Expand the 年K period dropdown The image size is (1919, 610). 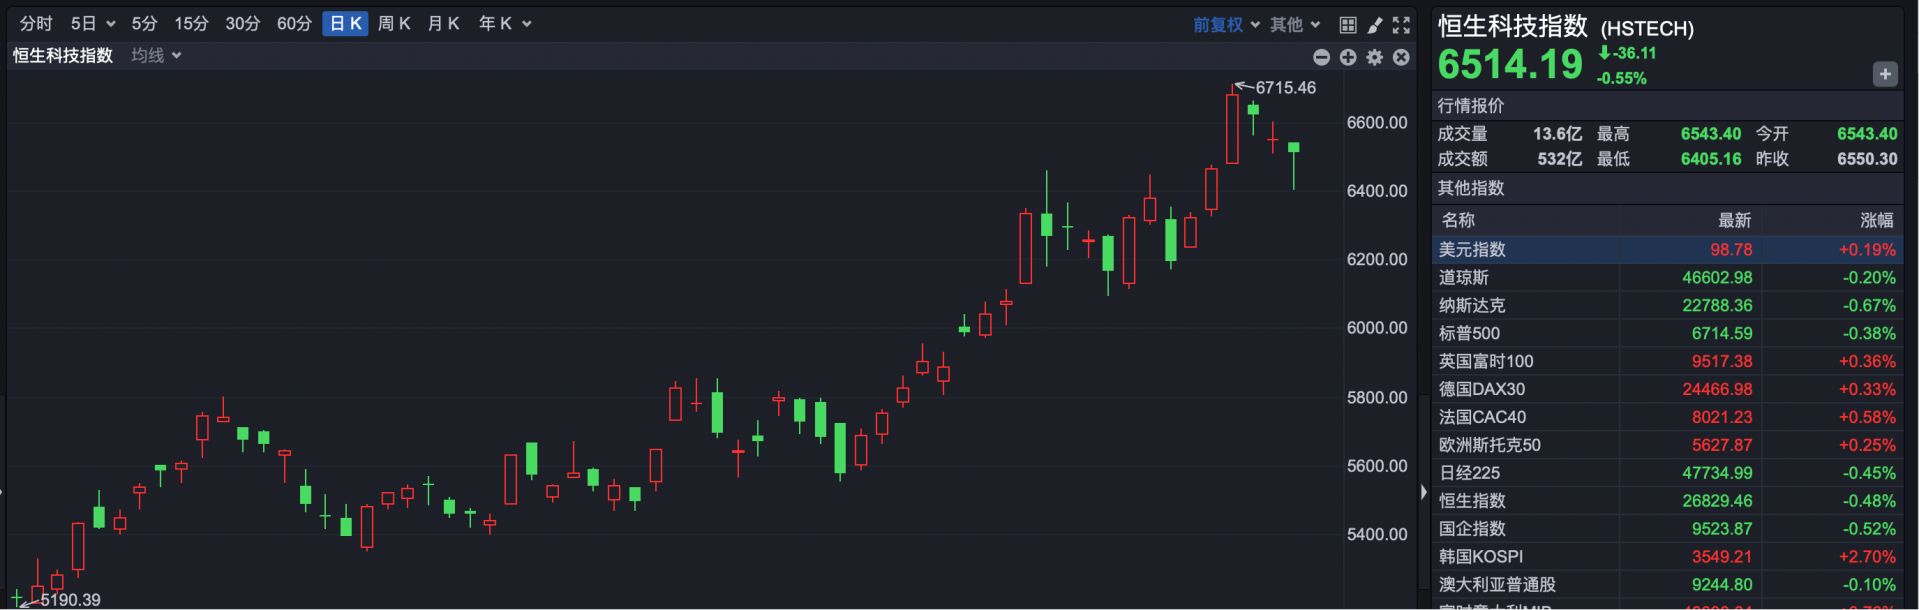504,24
